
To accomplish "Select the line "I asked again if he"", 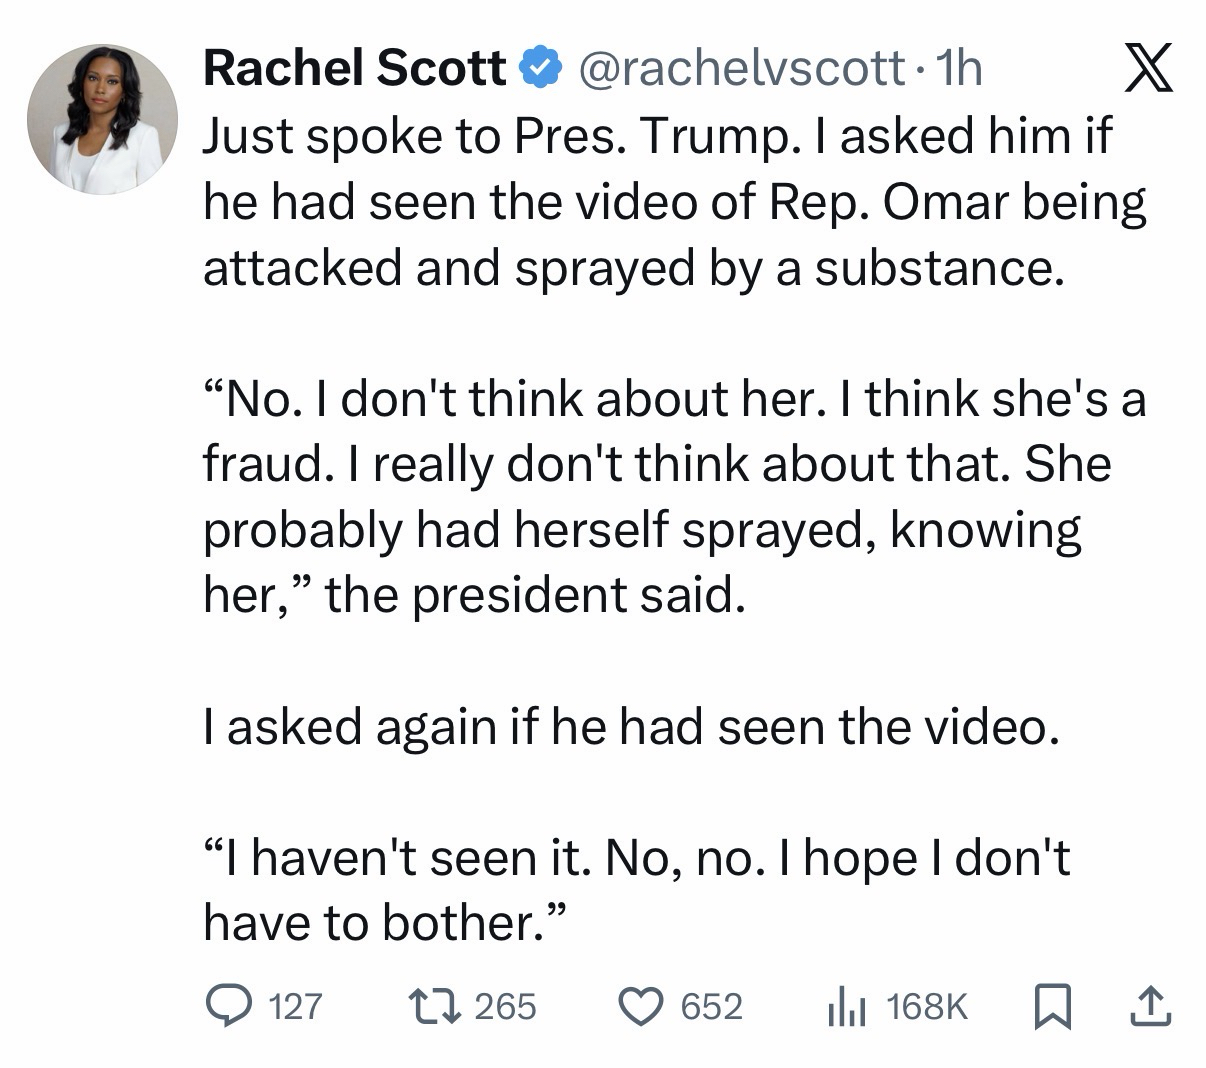I will coord(630,726).
